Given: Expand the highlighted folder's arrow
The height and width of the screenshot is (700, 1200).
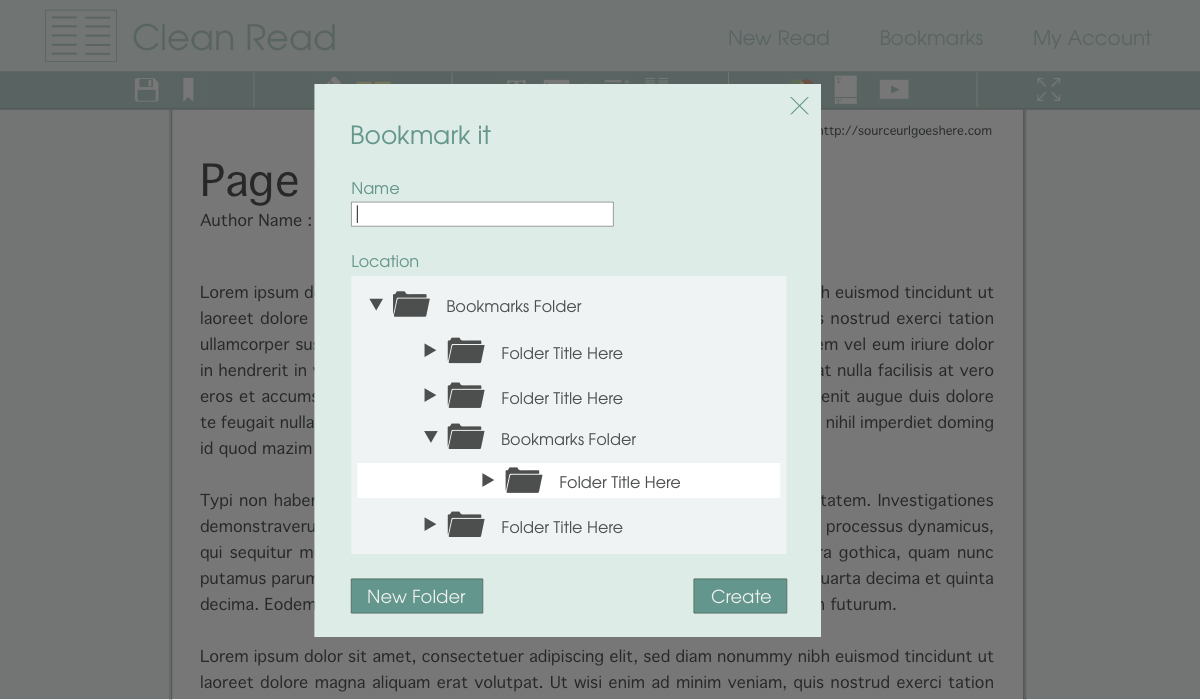Looking at the screenshot, I should [488, 481].
